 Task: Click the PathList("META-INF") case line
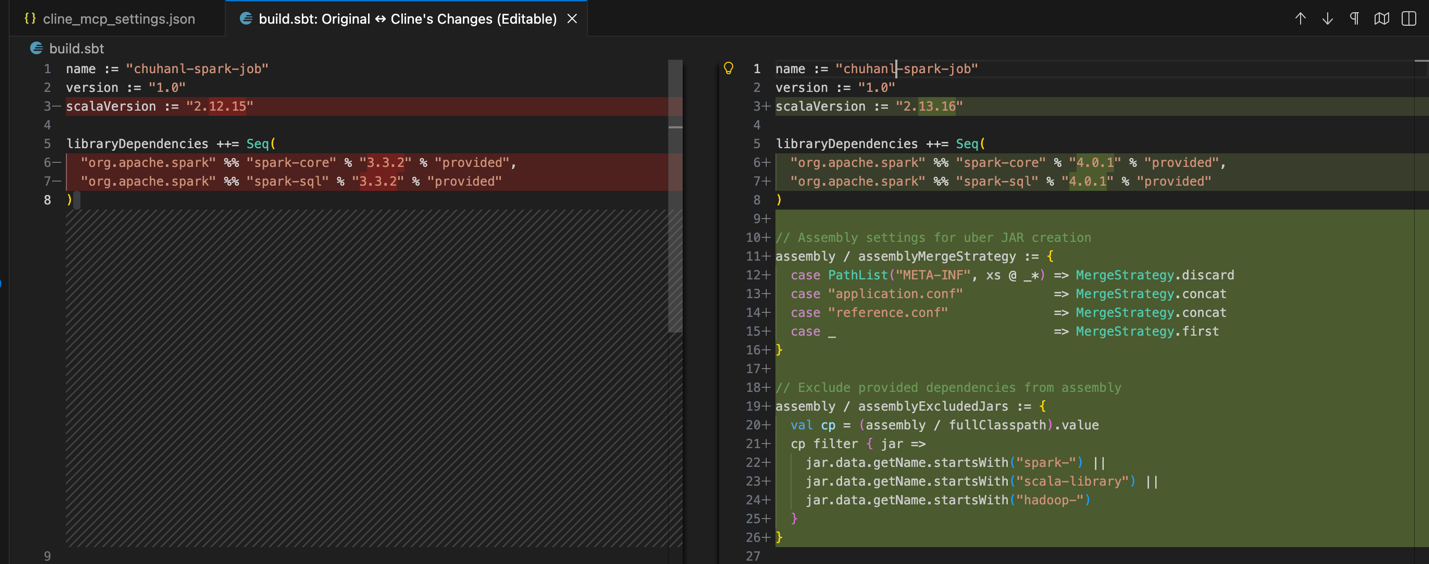1012,275
